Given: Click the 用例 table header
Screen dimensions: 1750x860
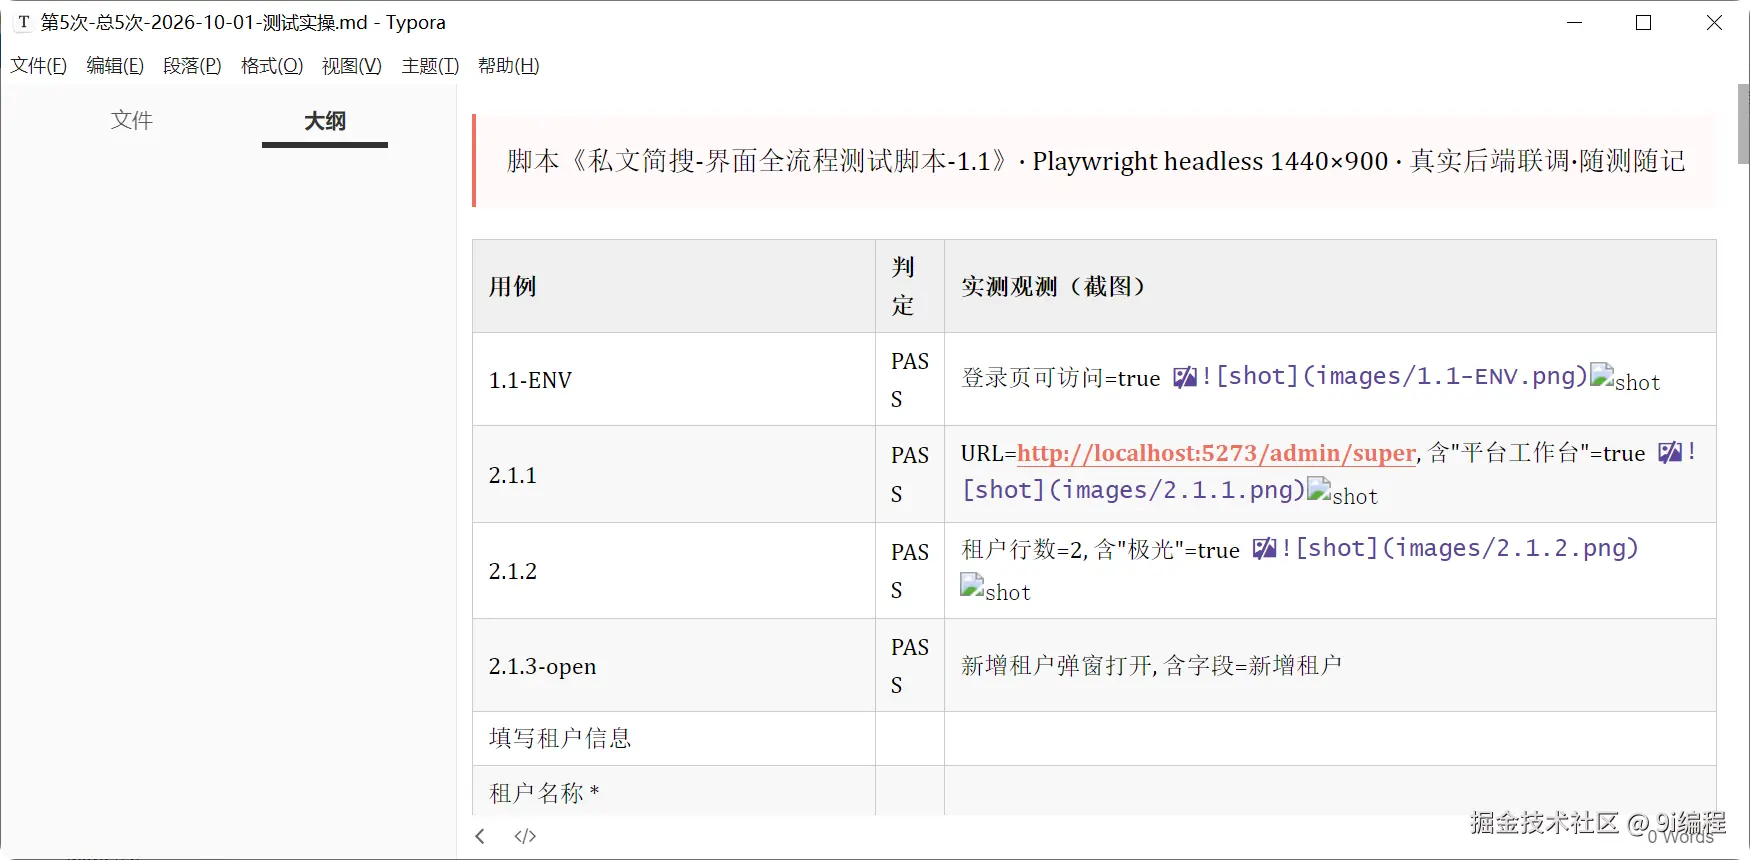Looking at the screenshot, I should [x=674, y=286].
